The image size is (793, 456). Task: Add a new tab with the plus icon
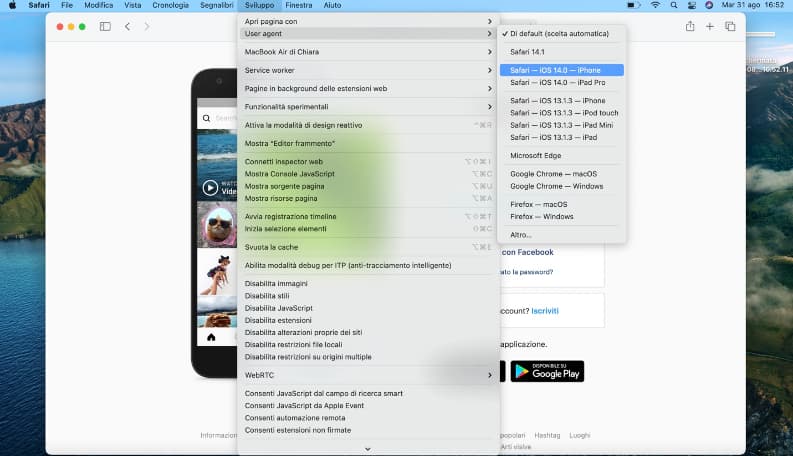tap(710, 26)
